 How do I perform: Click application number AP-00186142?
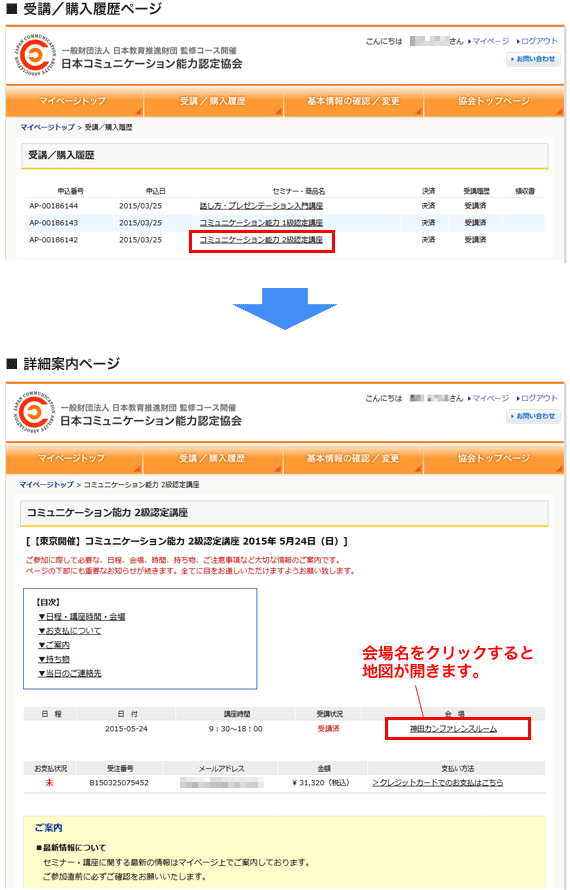coord(54,240)
